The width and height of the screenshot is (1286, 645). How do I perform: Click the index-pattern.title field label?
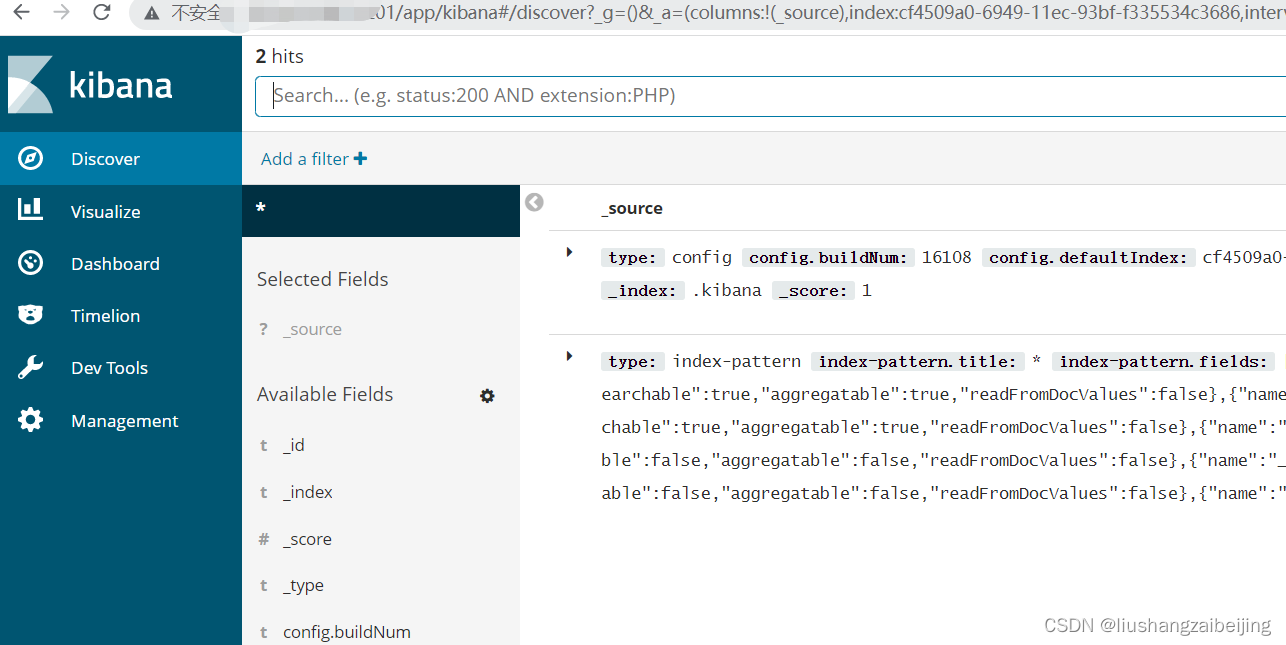pos(918,361)
